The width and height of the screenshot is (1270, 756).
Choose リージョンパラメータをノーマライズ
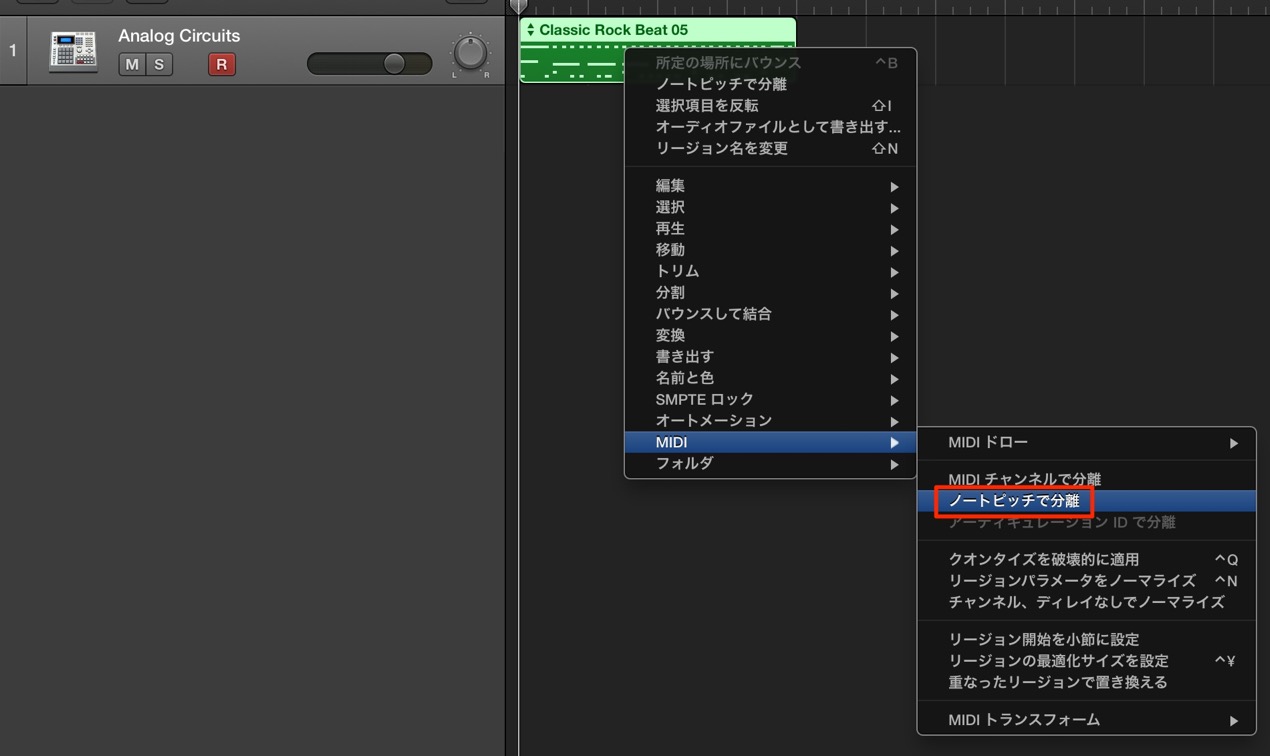click(1087, 581)
